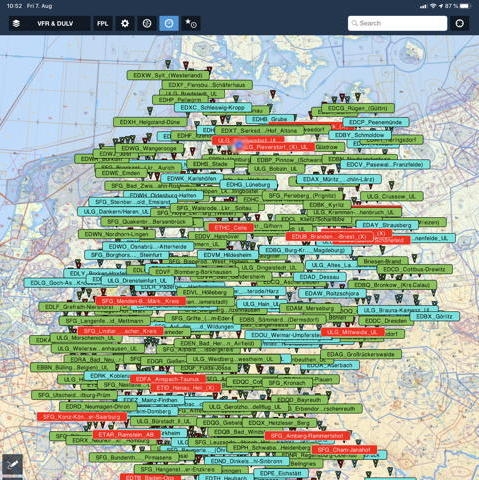Select the EDWK Karlshöfen label
This screenshot has width=479, height=480.
(192, 179)
